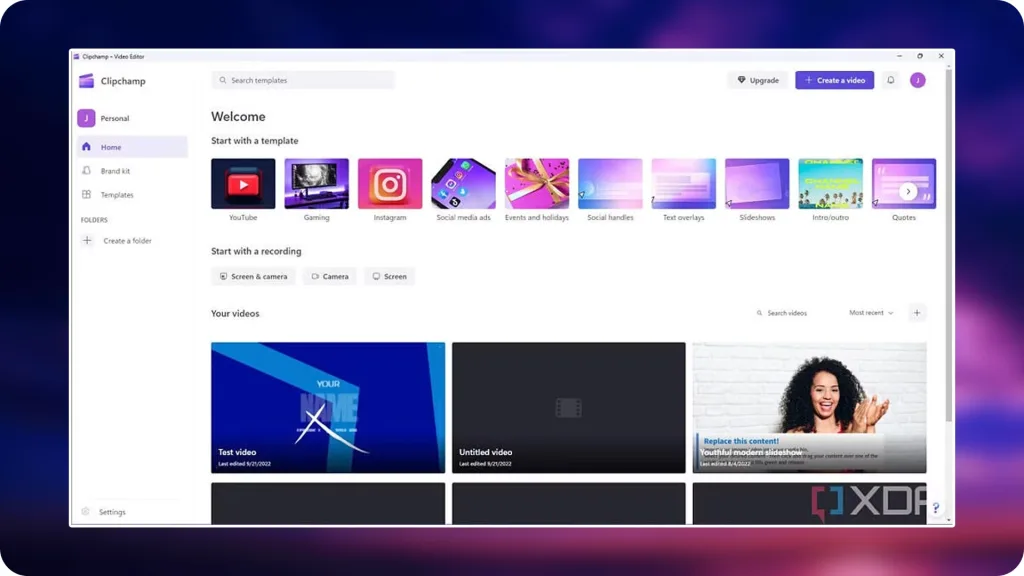
Task: Open the Settings gear in sidebar
Action: [86, 512]
